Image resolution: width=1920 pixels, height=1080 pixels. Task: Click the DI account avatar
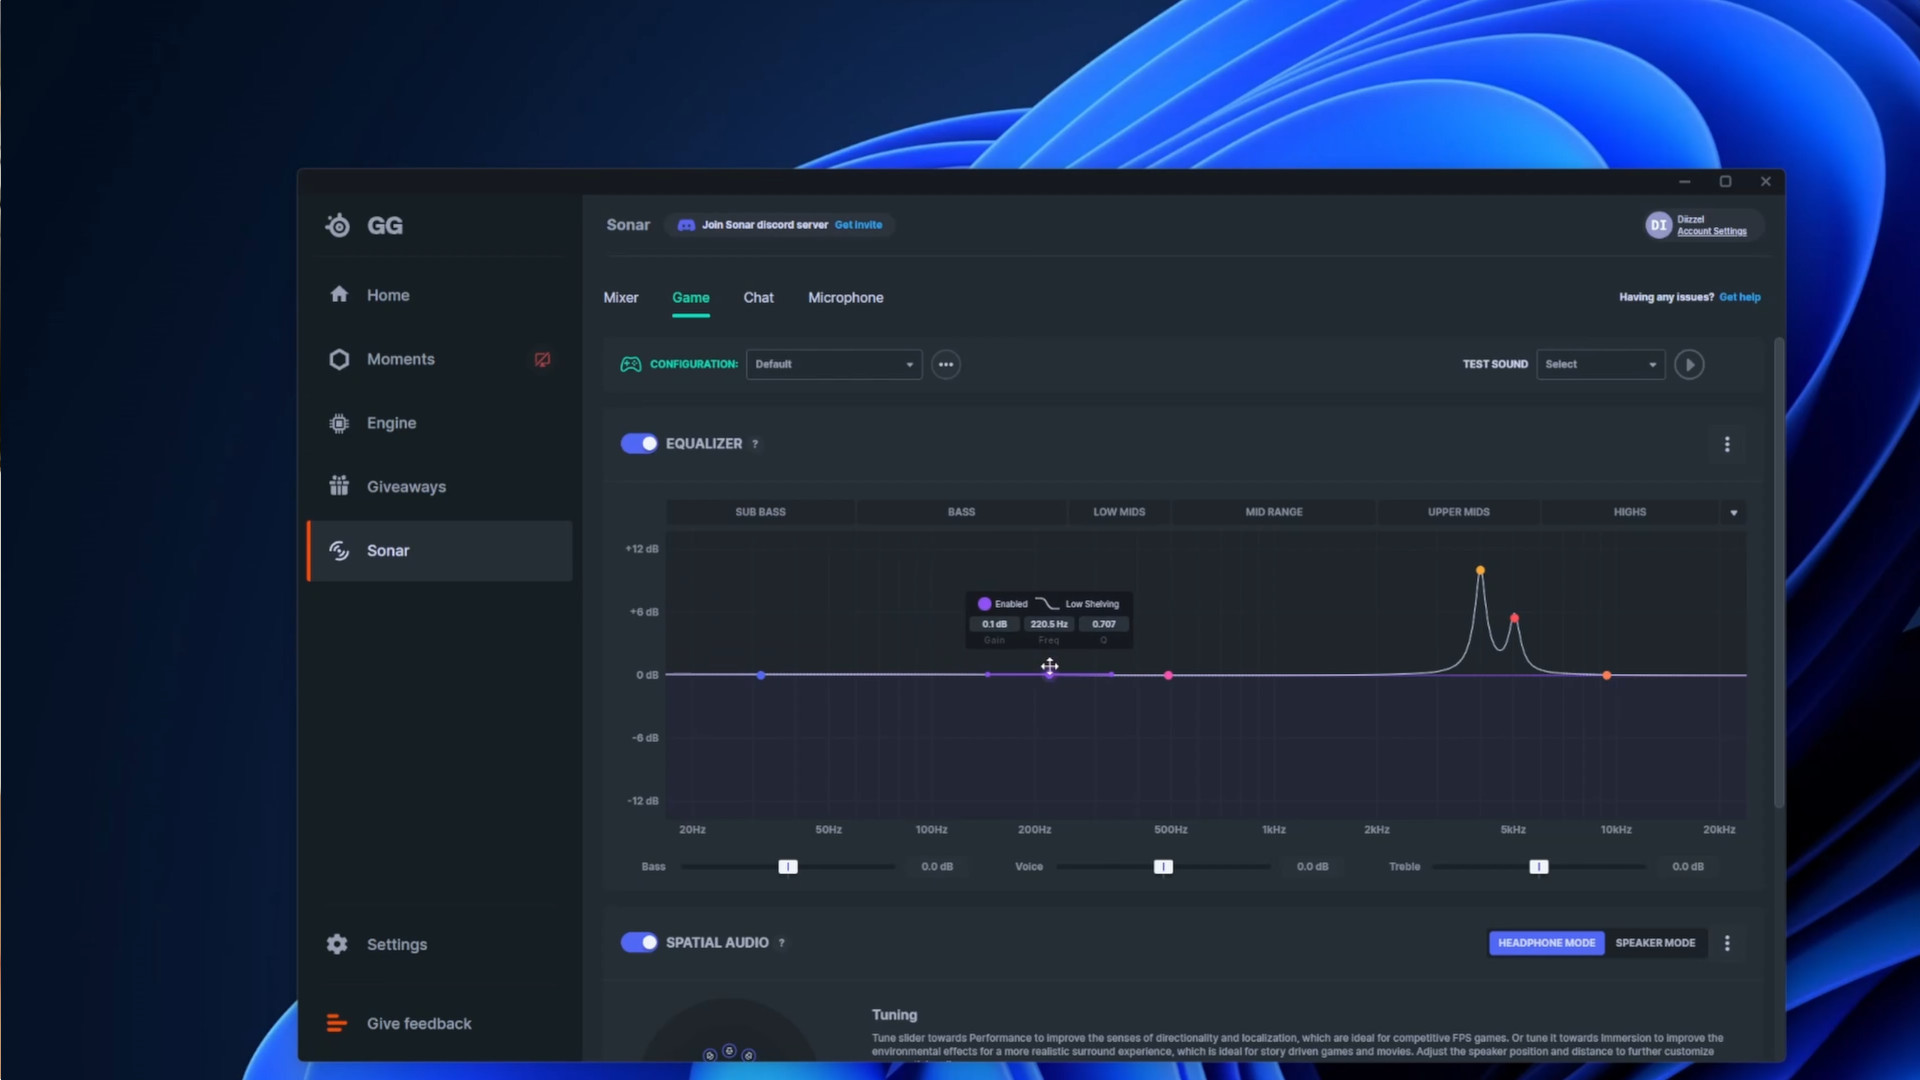pos(1658,225)
